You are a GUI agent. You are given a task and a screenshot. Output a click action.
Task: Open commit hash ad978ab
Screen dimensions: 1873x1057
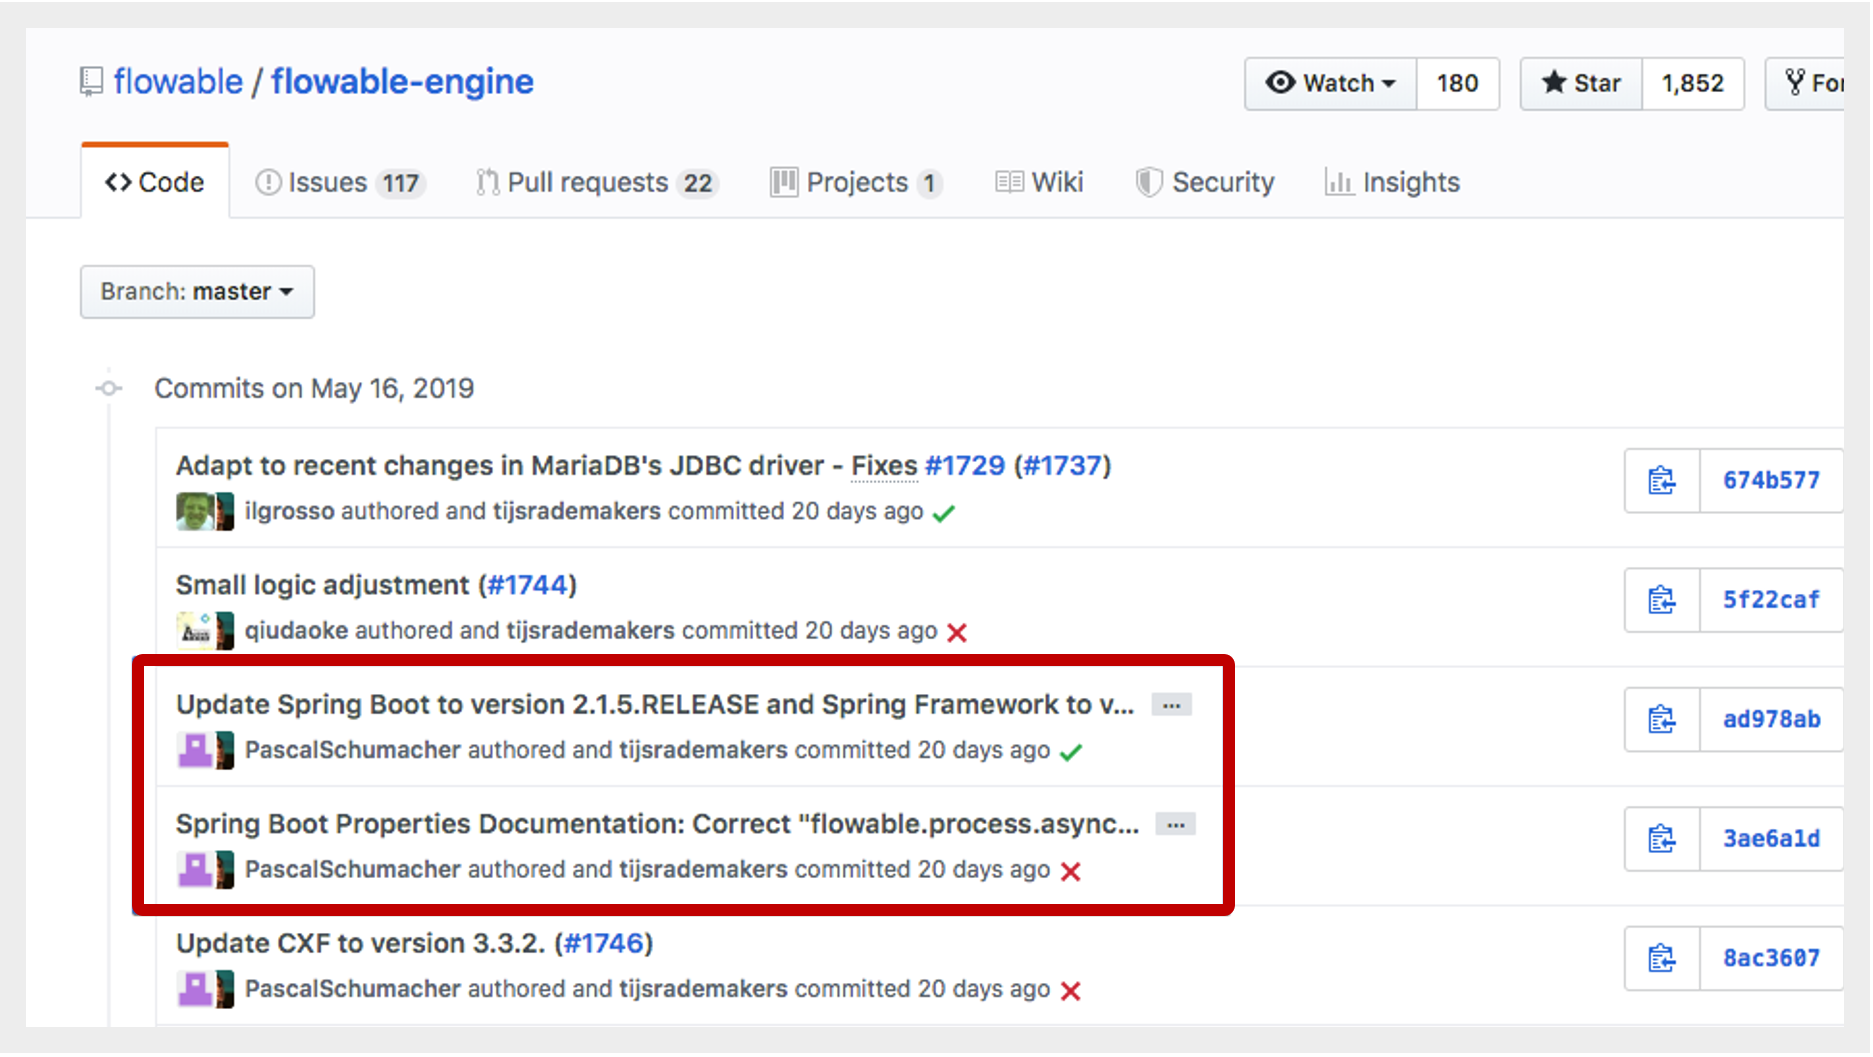coord(1771,720)
